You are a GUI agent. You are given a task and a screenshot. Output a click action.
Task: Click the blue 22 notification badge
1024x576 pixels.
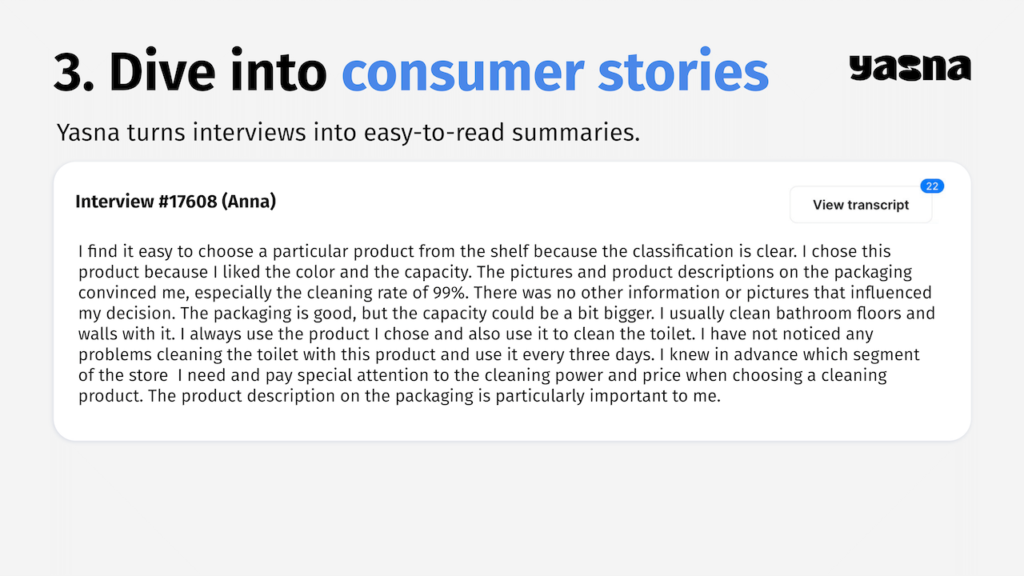(x=932, y=186)
